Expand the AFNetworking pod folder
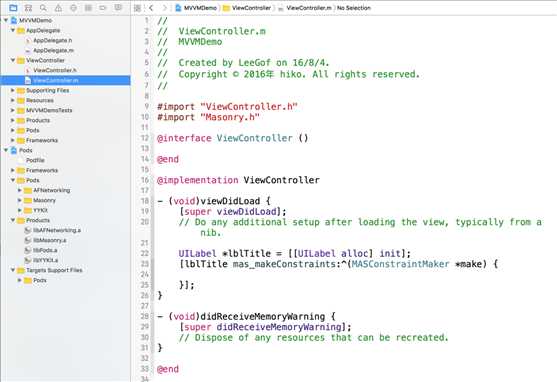Viewport: 557px width, 382px height. click(x=20, y=190)
